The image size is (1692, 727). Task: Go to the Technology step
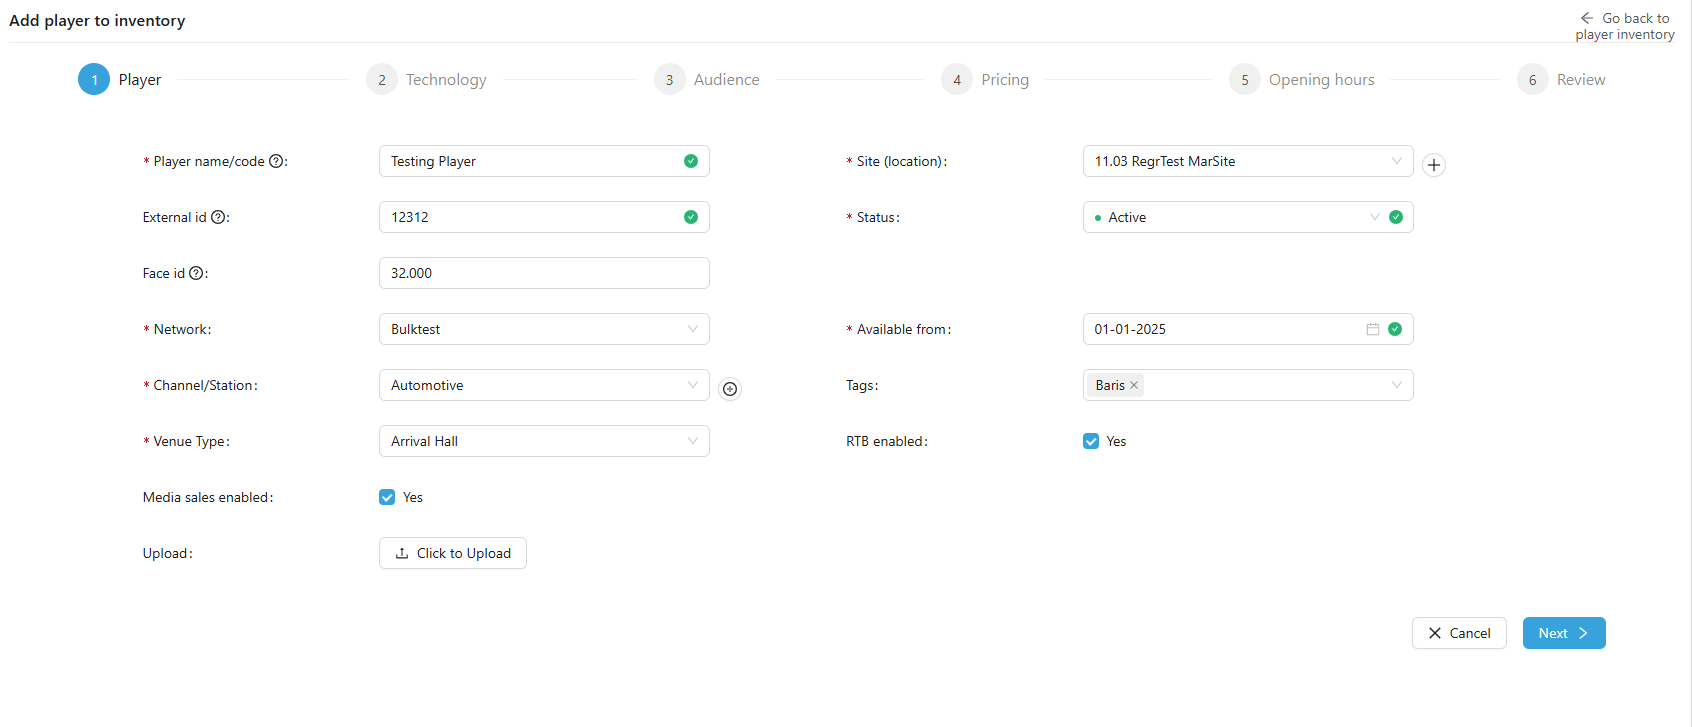click(x=445, y=80)
